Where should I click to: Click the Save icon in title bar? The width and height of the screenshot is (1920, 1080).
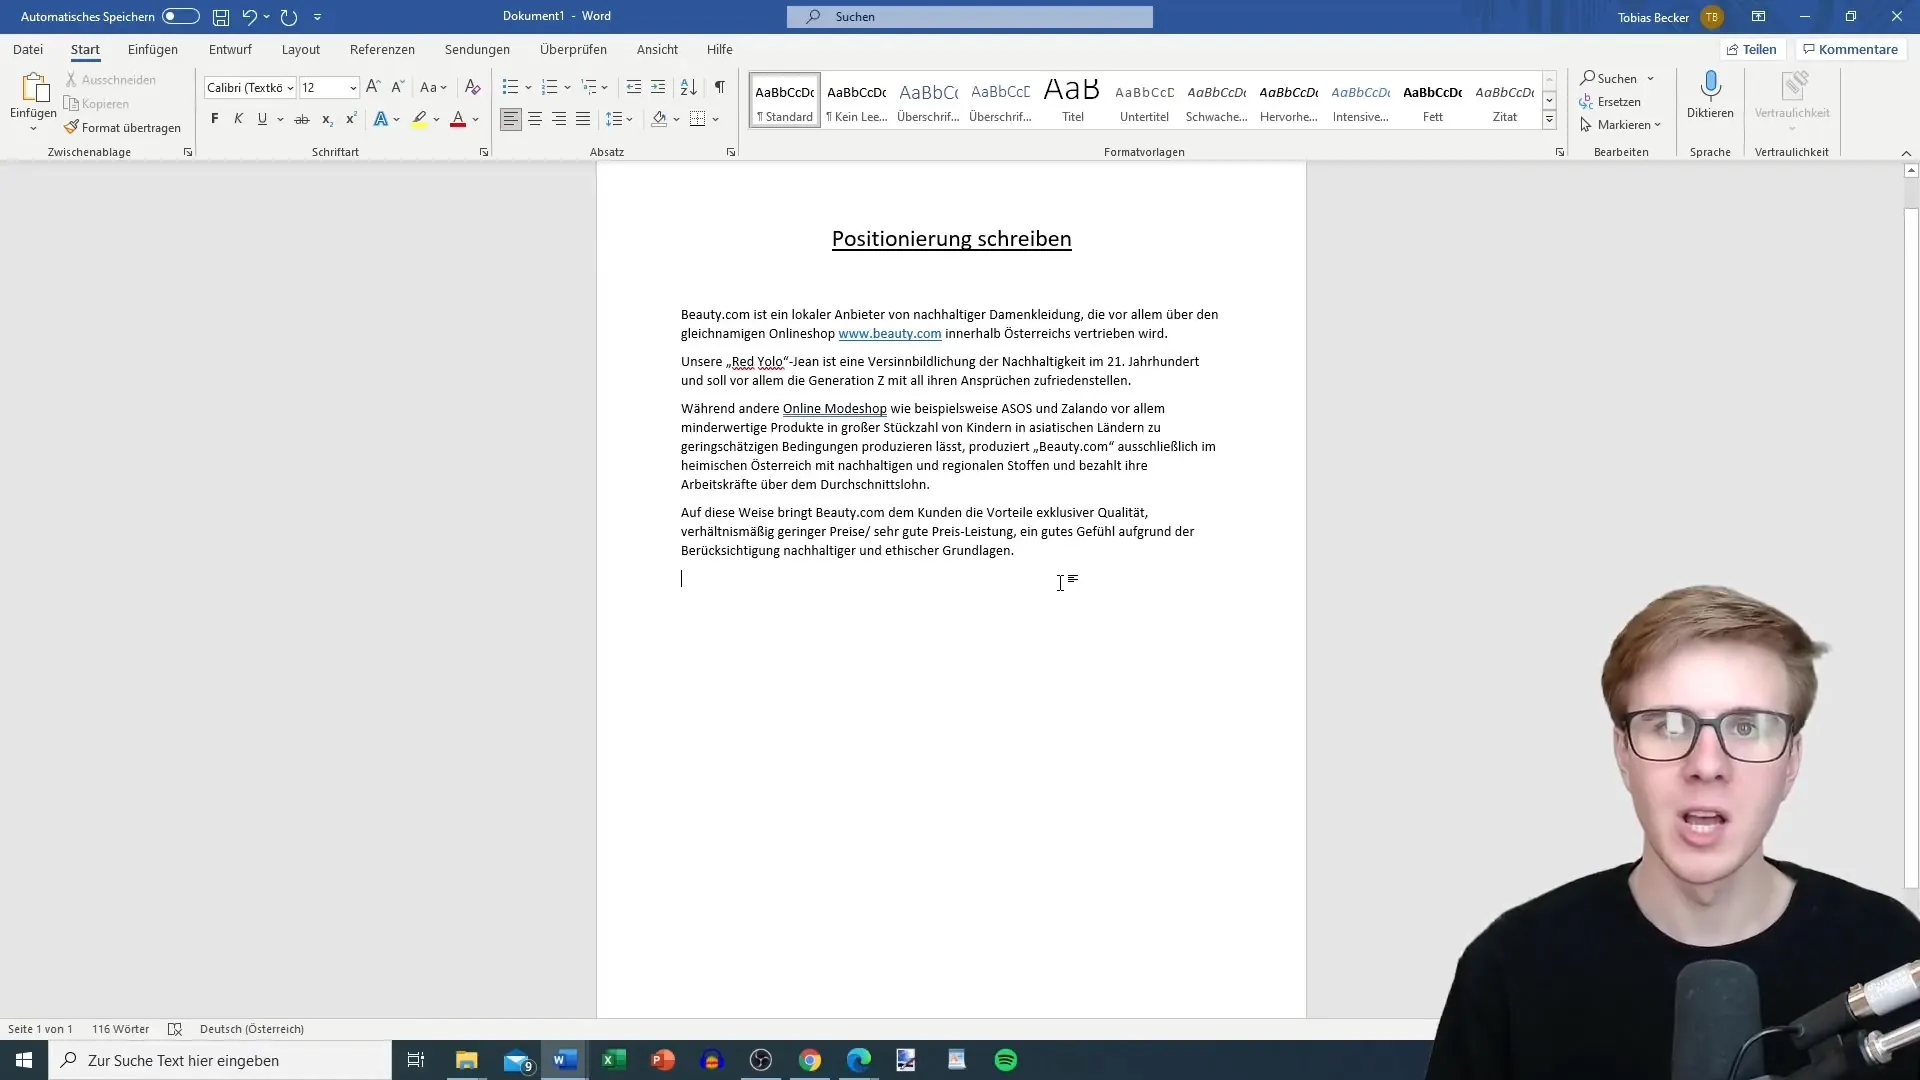pos(221,17)
